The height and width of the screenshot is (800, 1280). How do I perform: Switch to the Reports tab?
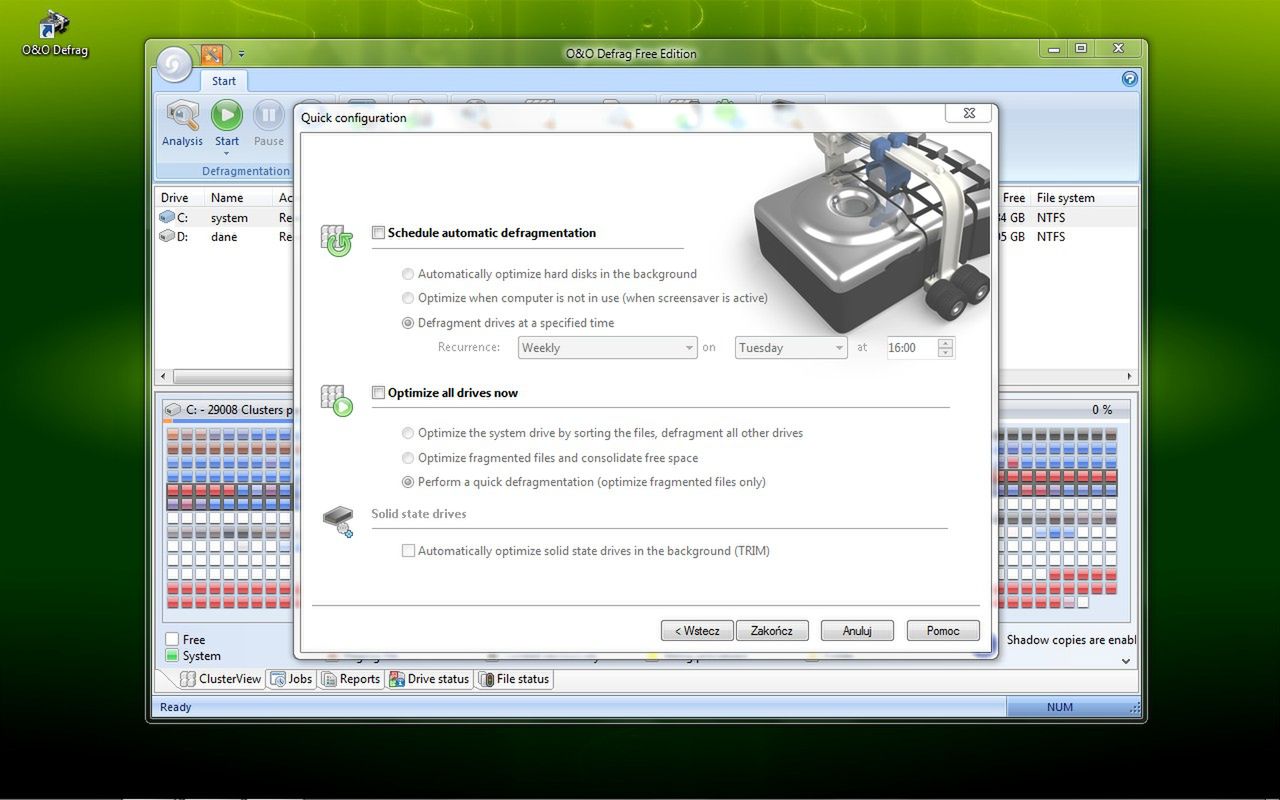(x=351, y=679)
